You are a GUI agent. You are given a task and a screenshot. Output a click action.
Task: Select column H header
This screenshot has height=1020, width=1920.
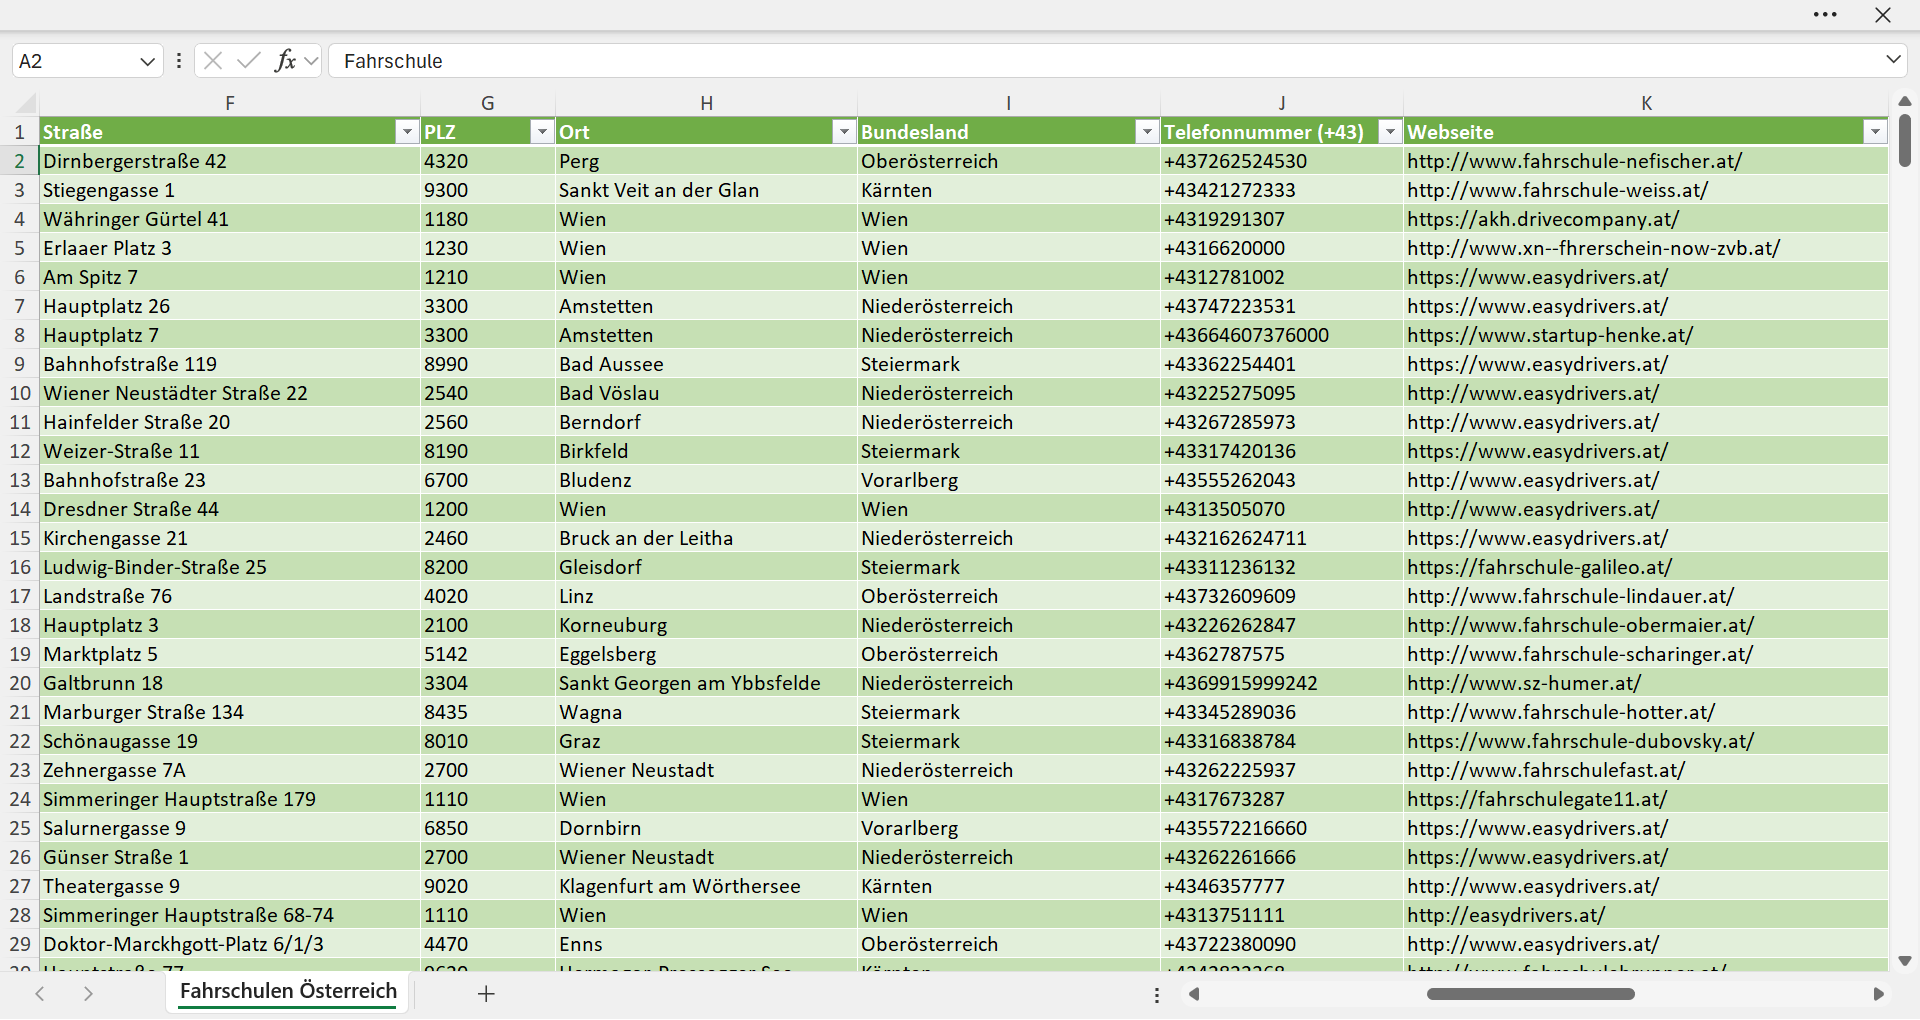click(706, 103)
